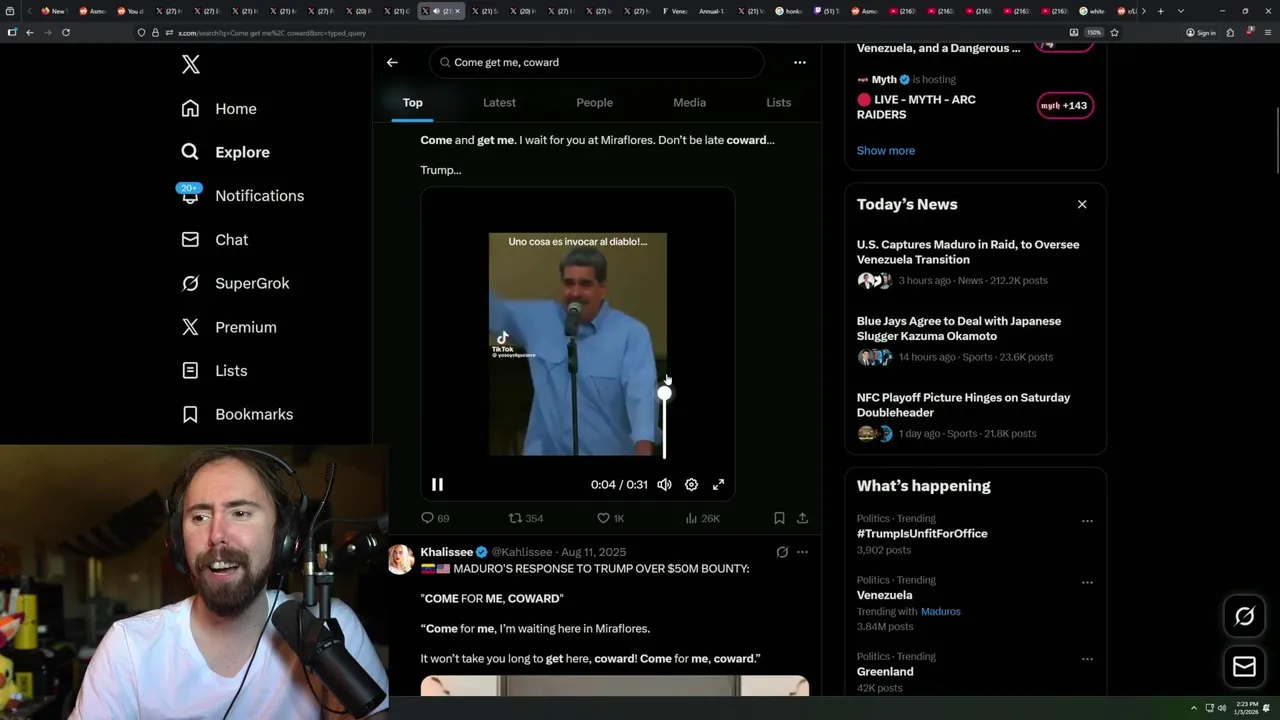View analytics showing 26K views
This screenshot has height=720, width=1280.
pos(702,518)
